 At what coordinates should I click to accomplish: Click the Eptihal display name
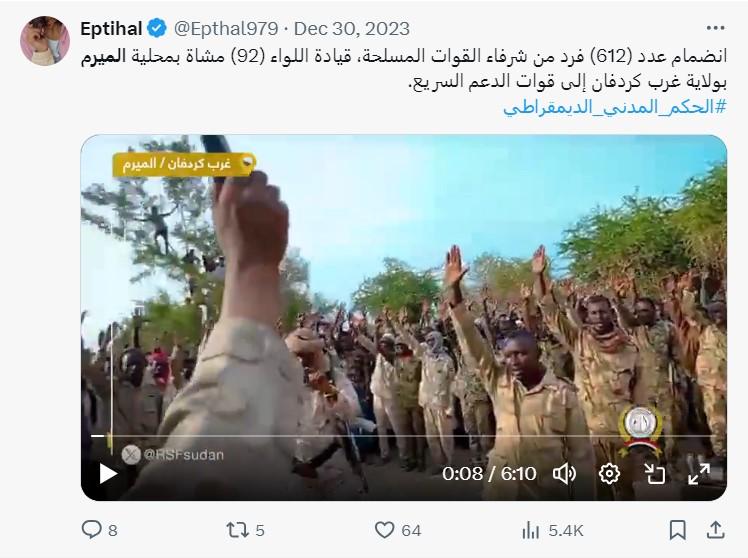point(111,29)
